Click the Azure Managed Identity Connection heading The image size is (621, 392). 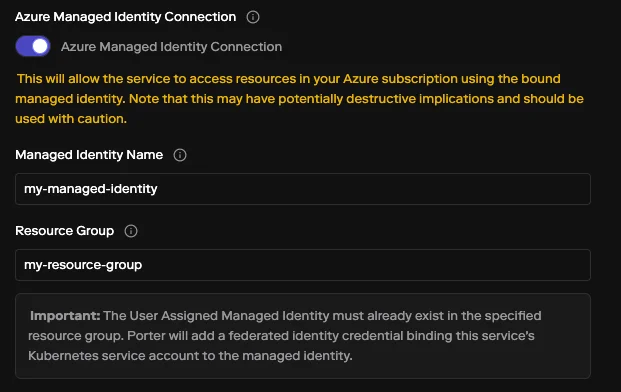[126, 17]
